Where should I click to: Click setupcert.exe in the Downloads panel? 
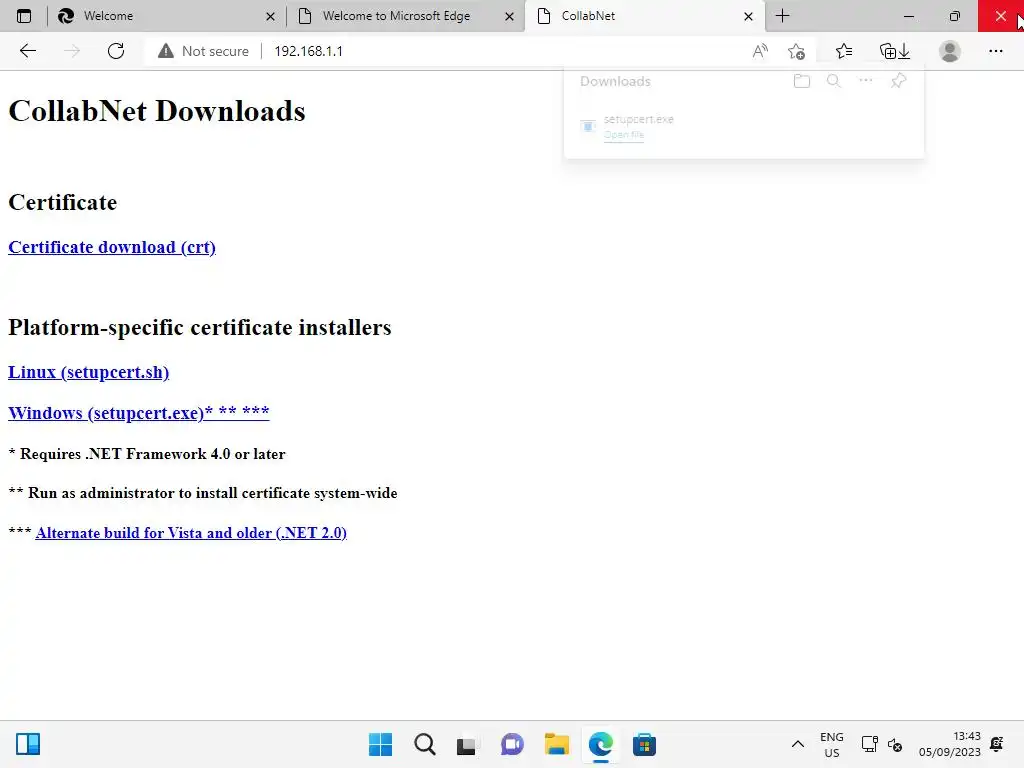(638, 119)
